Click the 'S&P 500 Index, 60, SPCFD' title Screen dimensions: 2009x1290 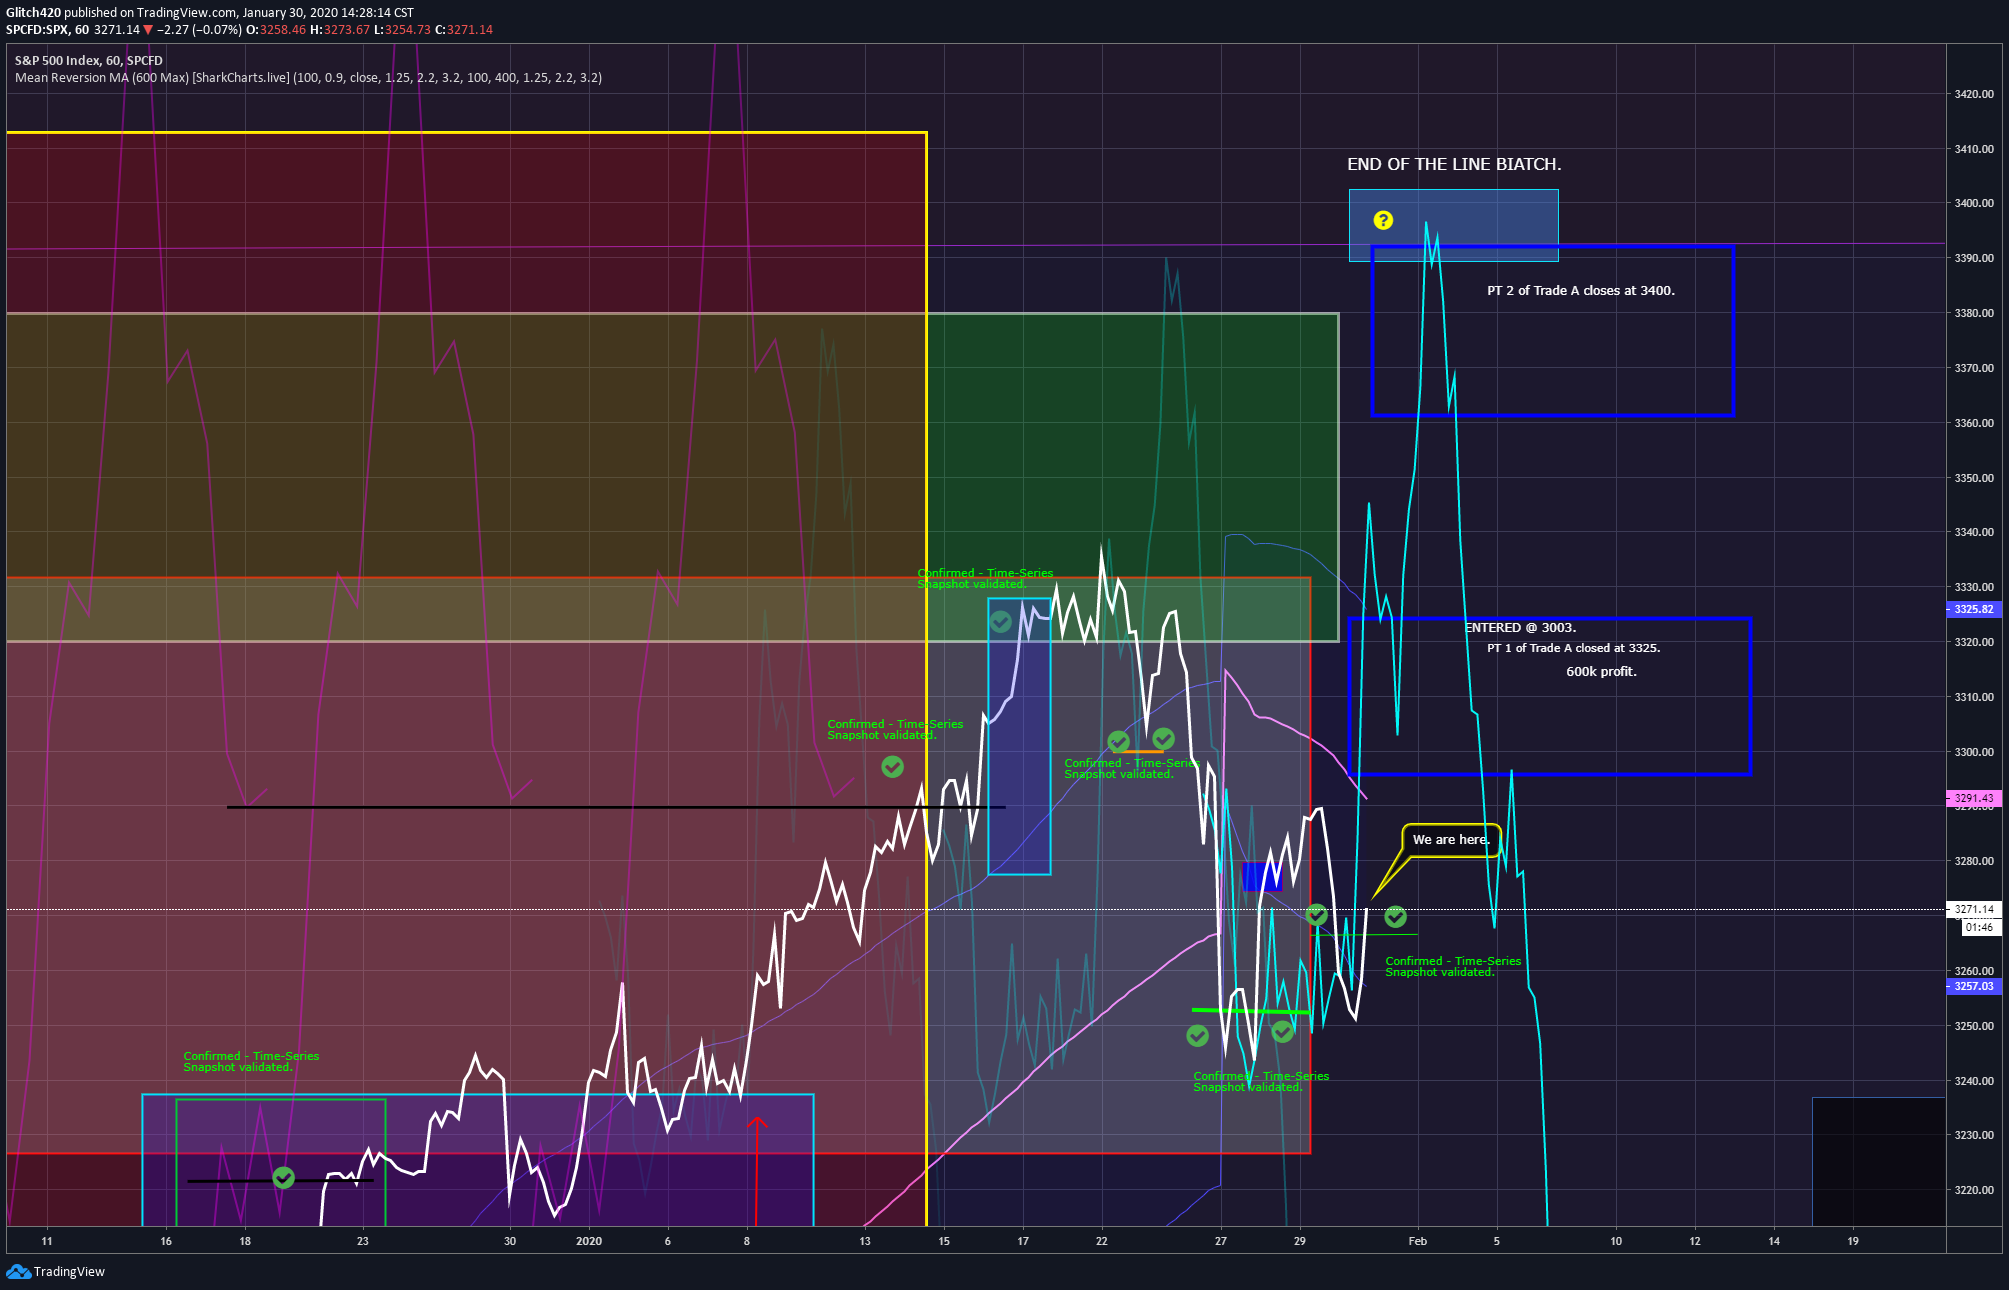click(89, 61)
